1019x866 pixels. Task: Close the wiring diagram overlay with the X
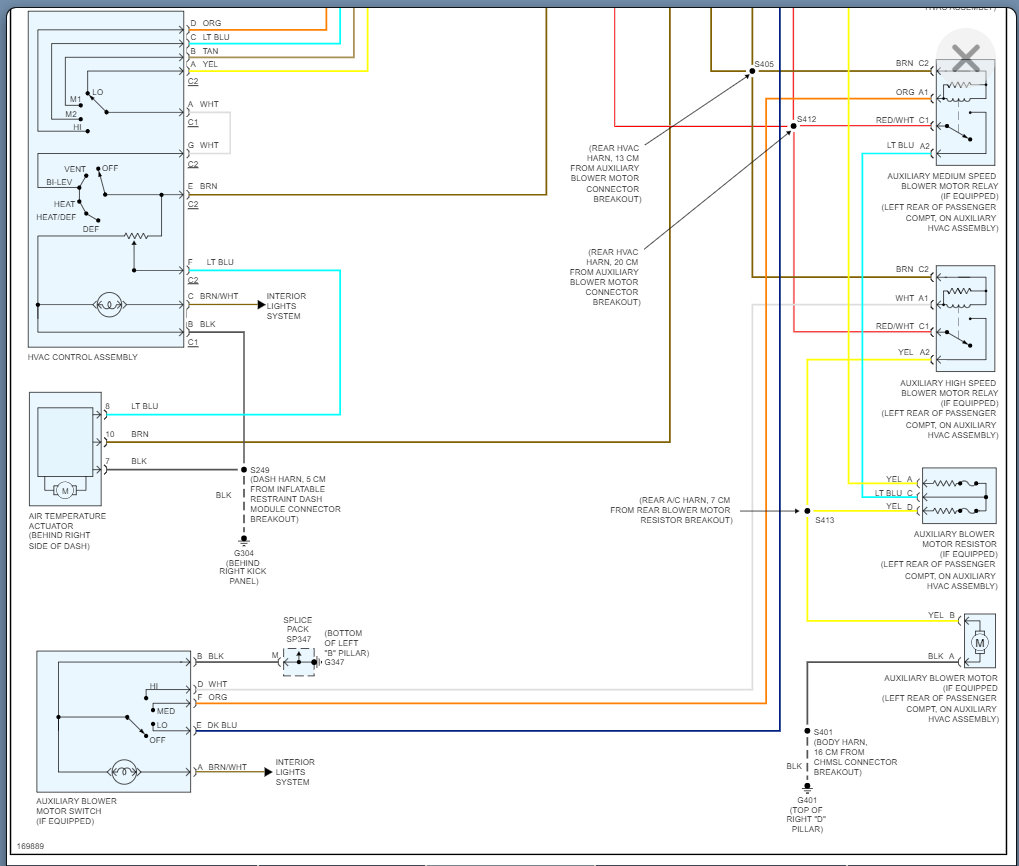966,58
